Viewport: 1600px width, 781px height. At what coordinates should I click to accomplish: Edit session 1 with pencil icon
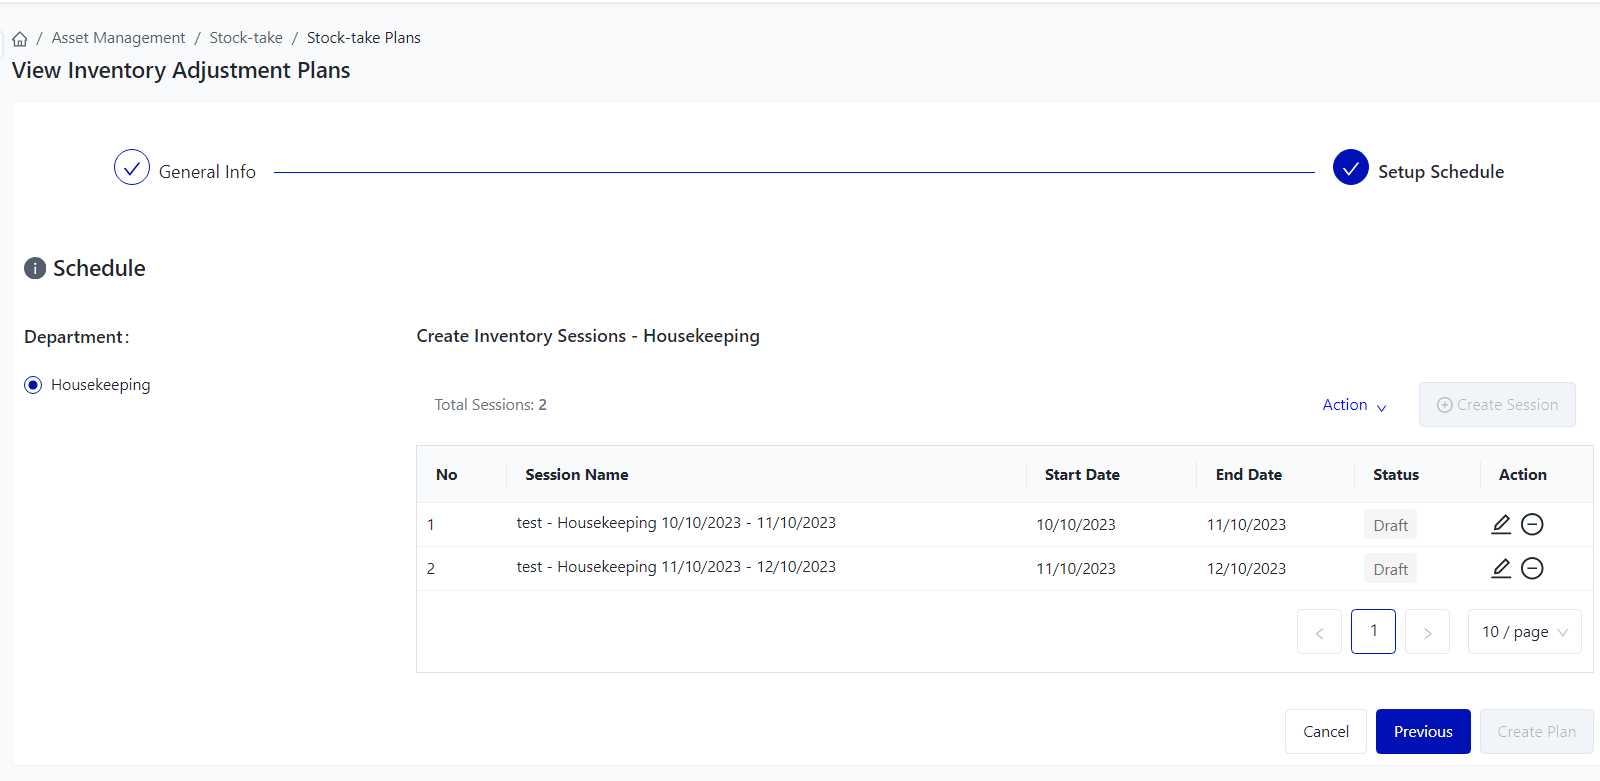tap(1501, 524)
